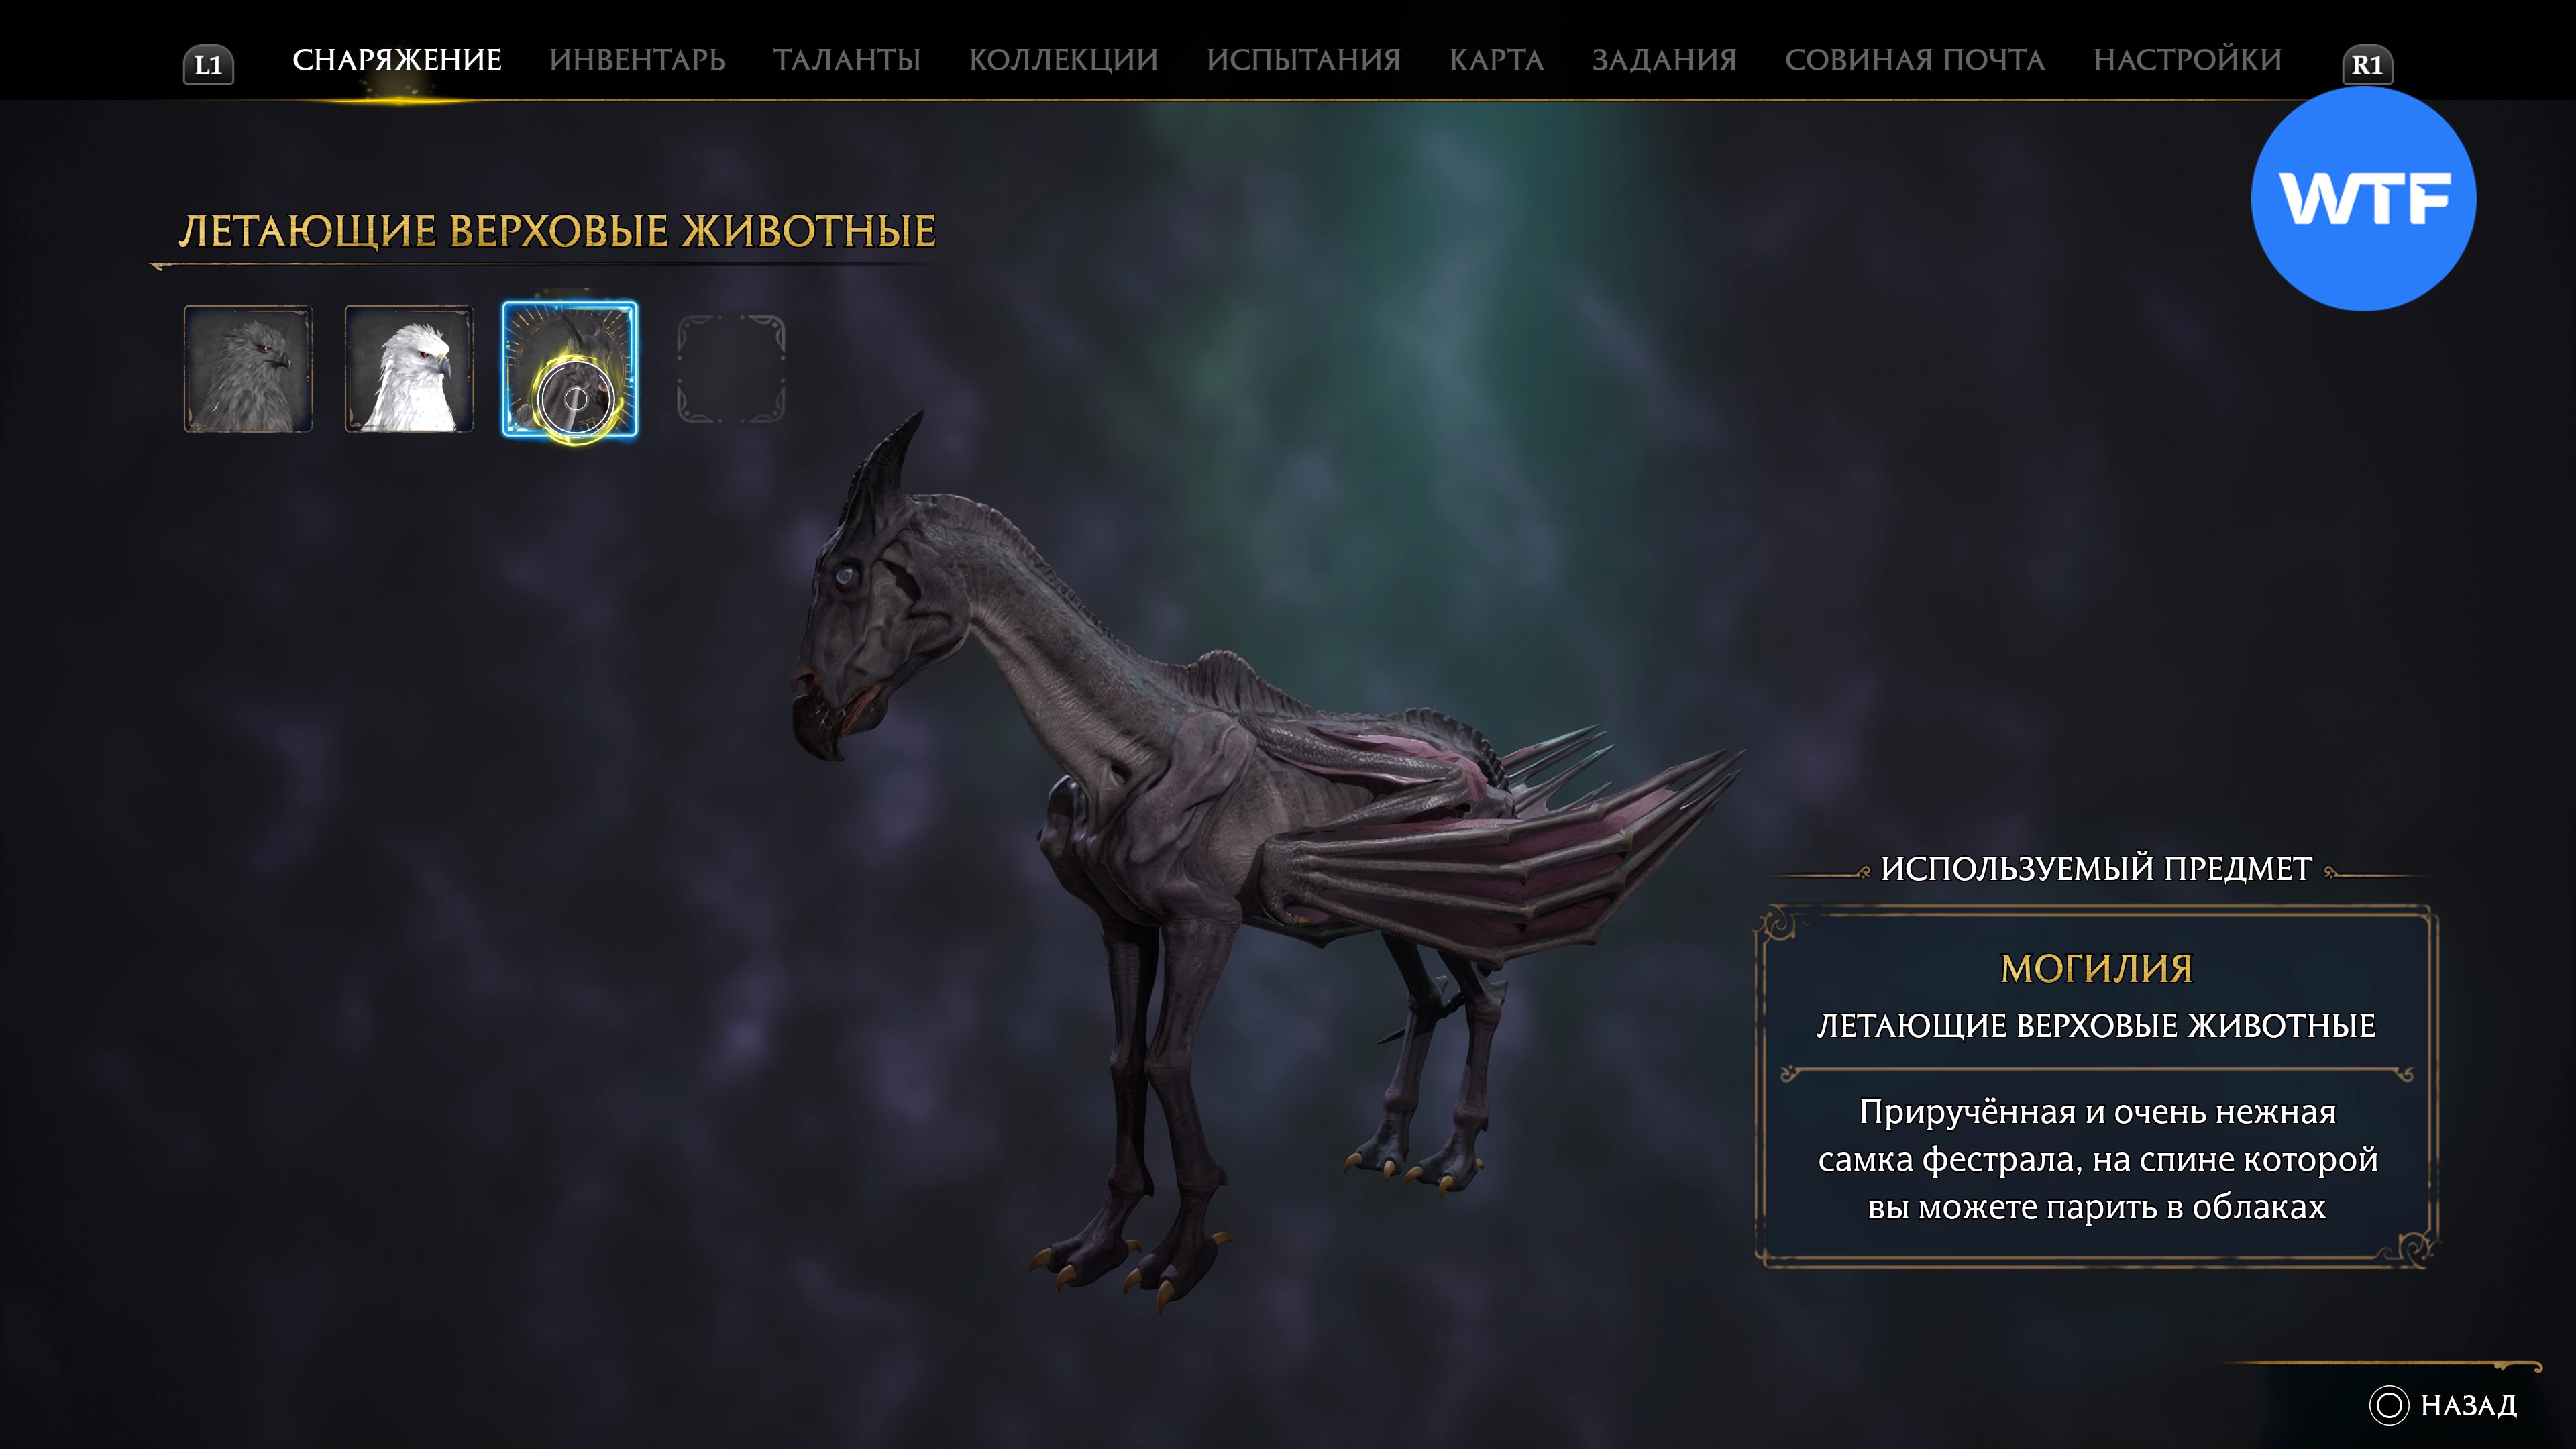Click the R1 shoulder button icon
The height and width of the screenshot is (1449, 2576).
pyautogui.click(x=2367, y=65)
